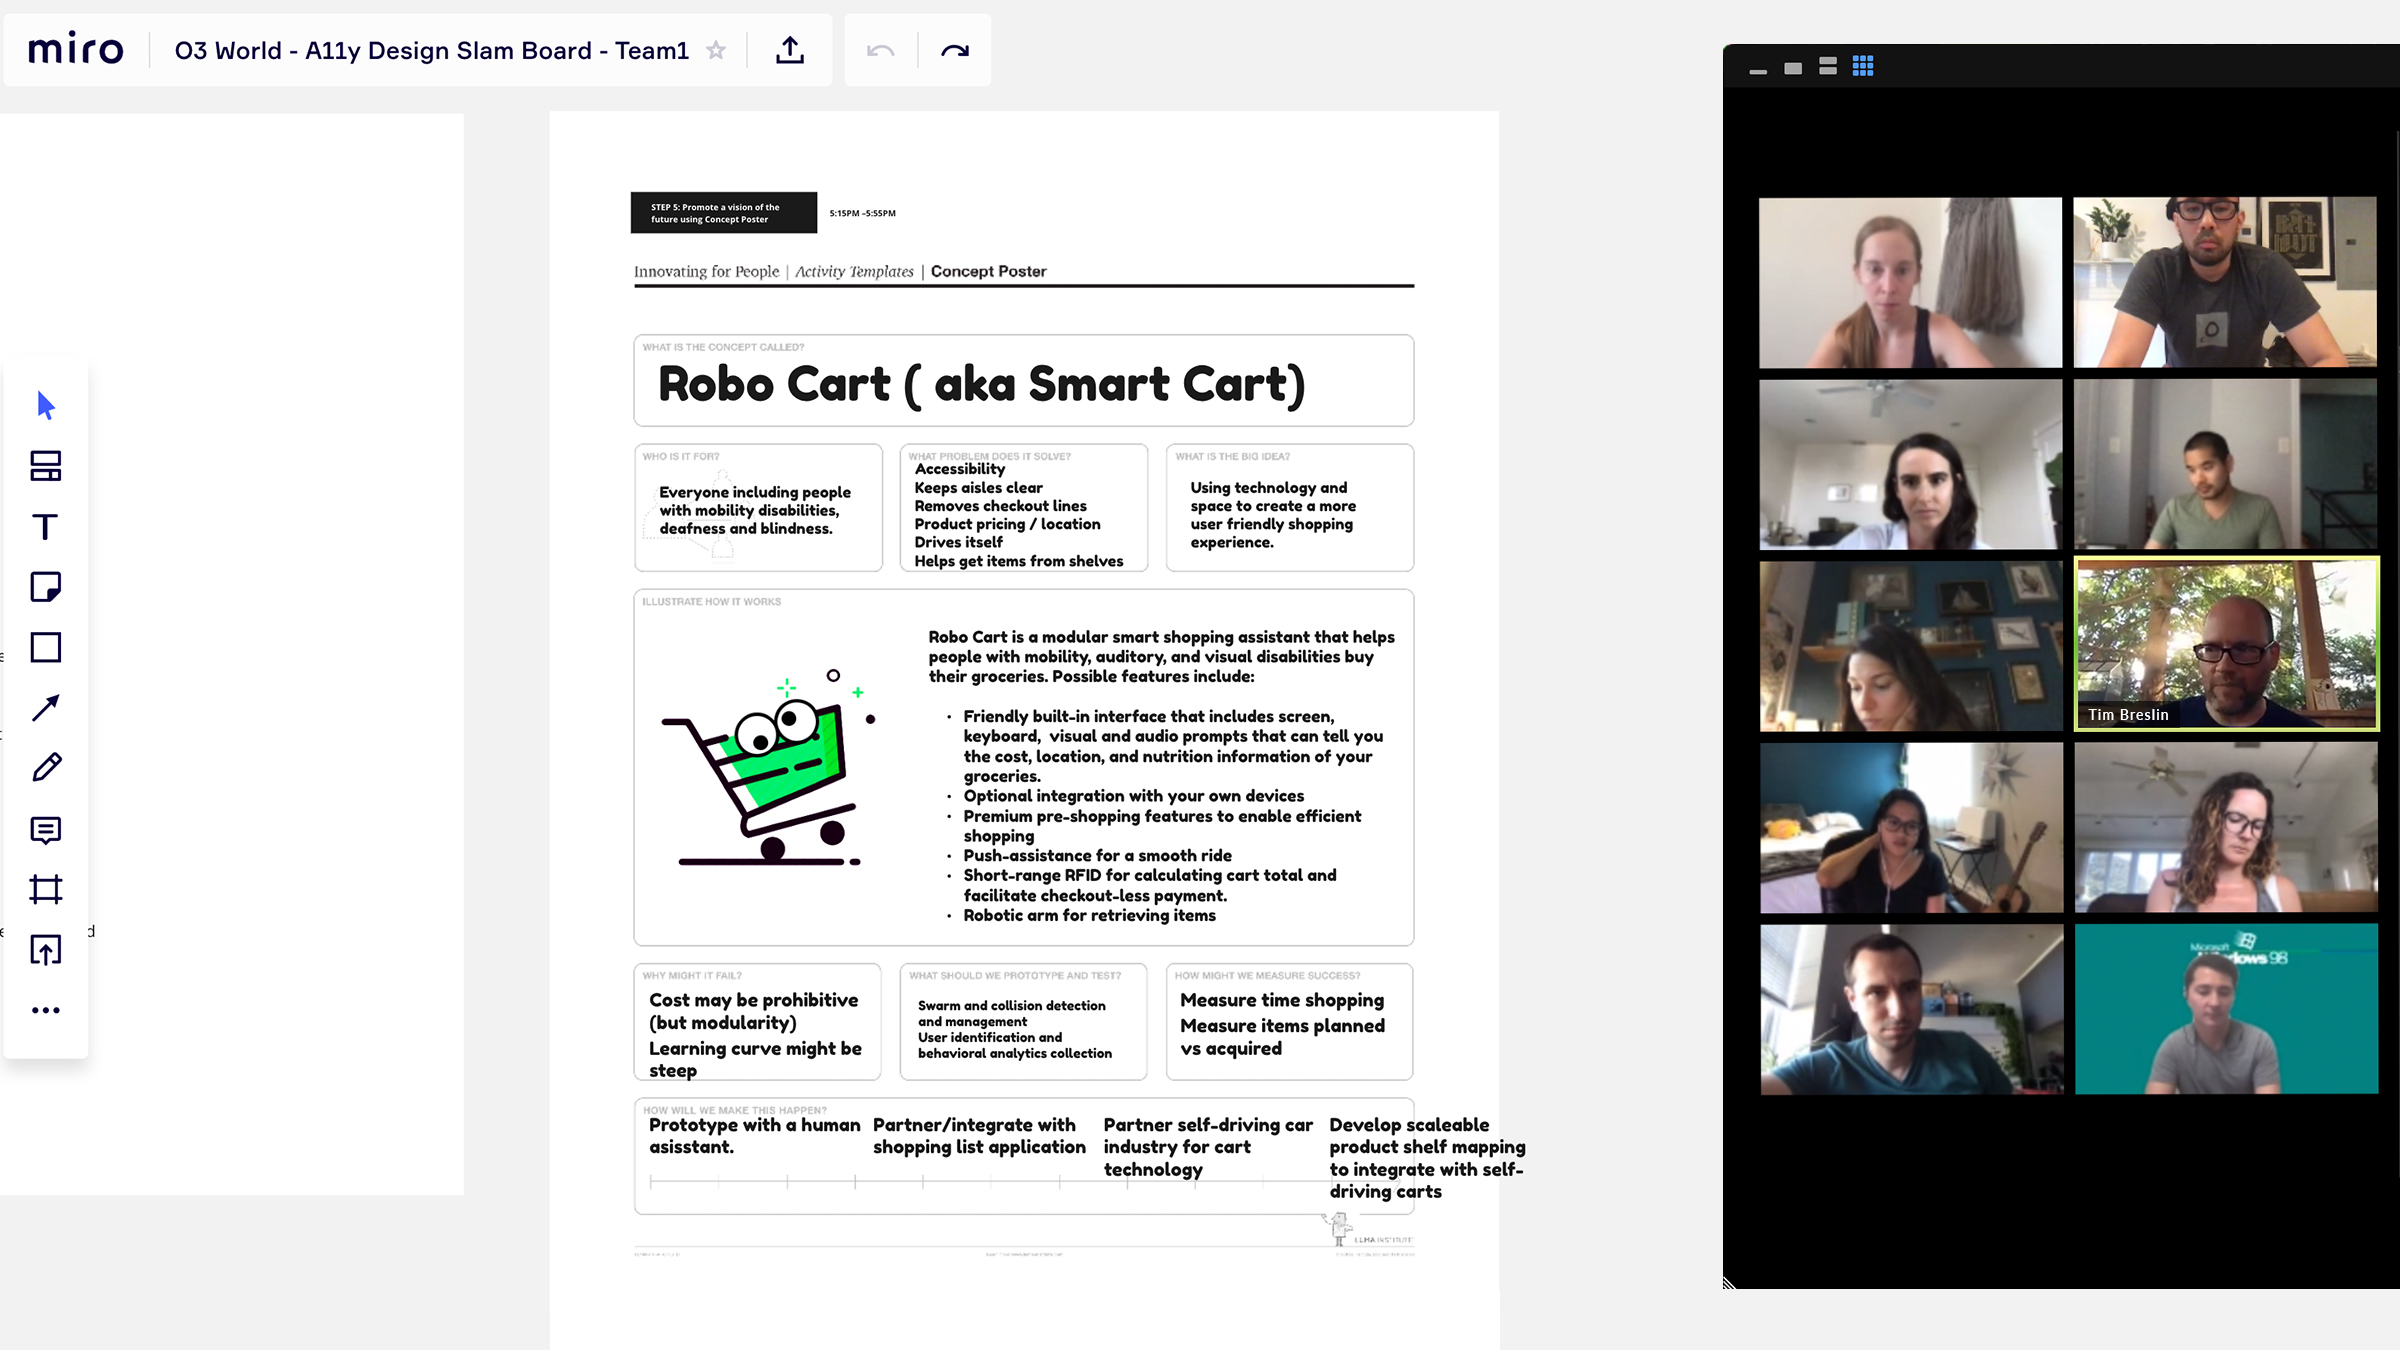Click the redo arrow
Screen dimensions: 2400x1350
point(955,50)
